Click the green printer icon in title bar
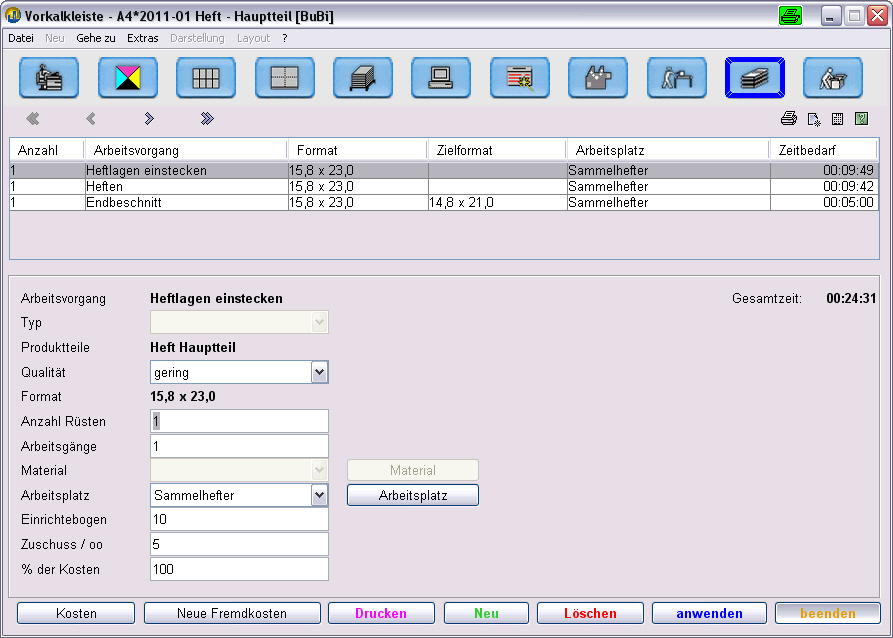Viewport: 893px width, 638px height. [x=790, y=15]
